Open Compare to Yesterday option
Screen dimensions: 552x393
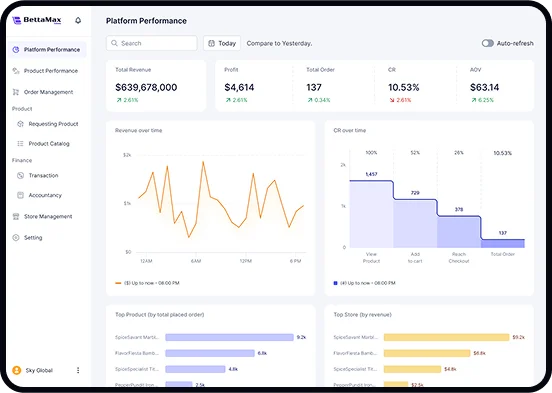tap(279, 43)
